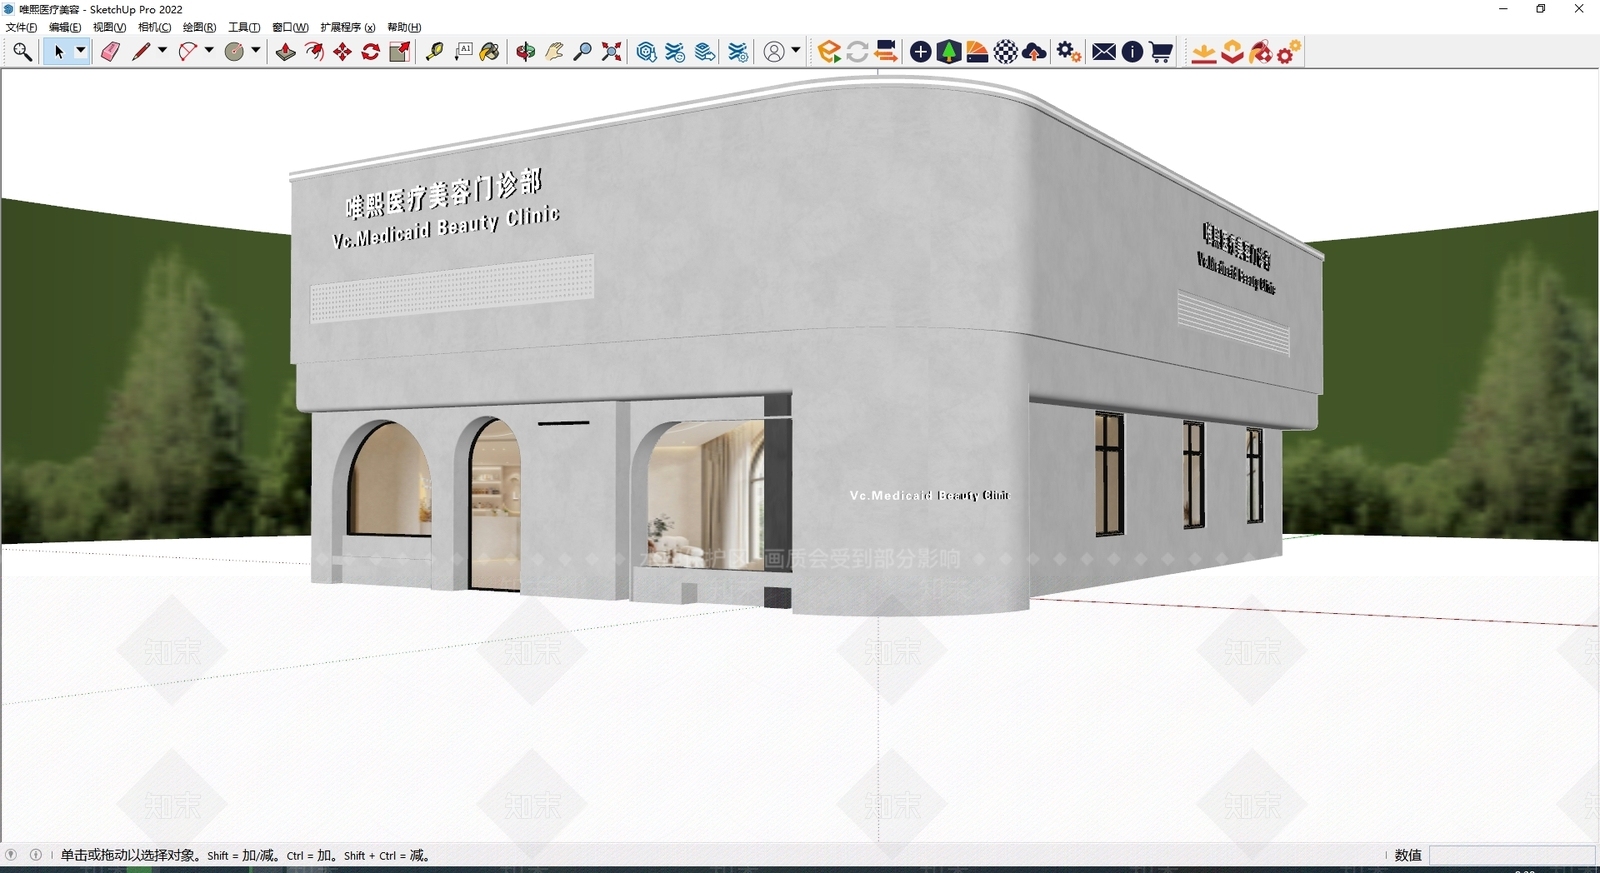Select the Pan hand tool
Screen dimensions: 1600x873
point(554,52)
